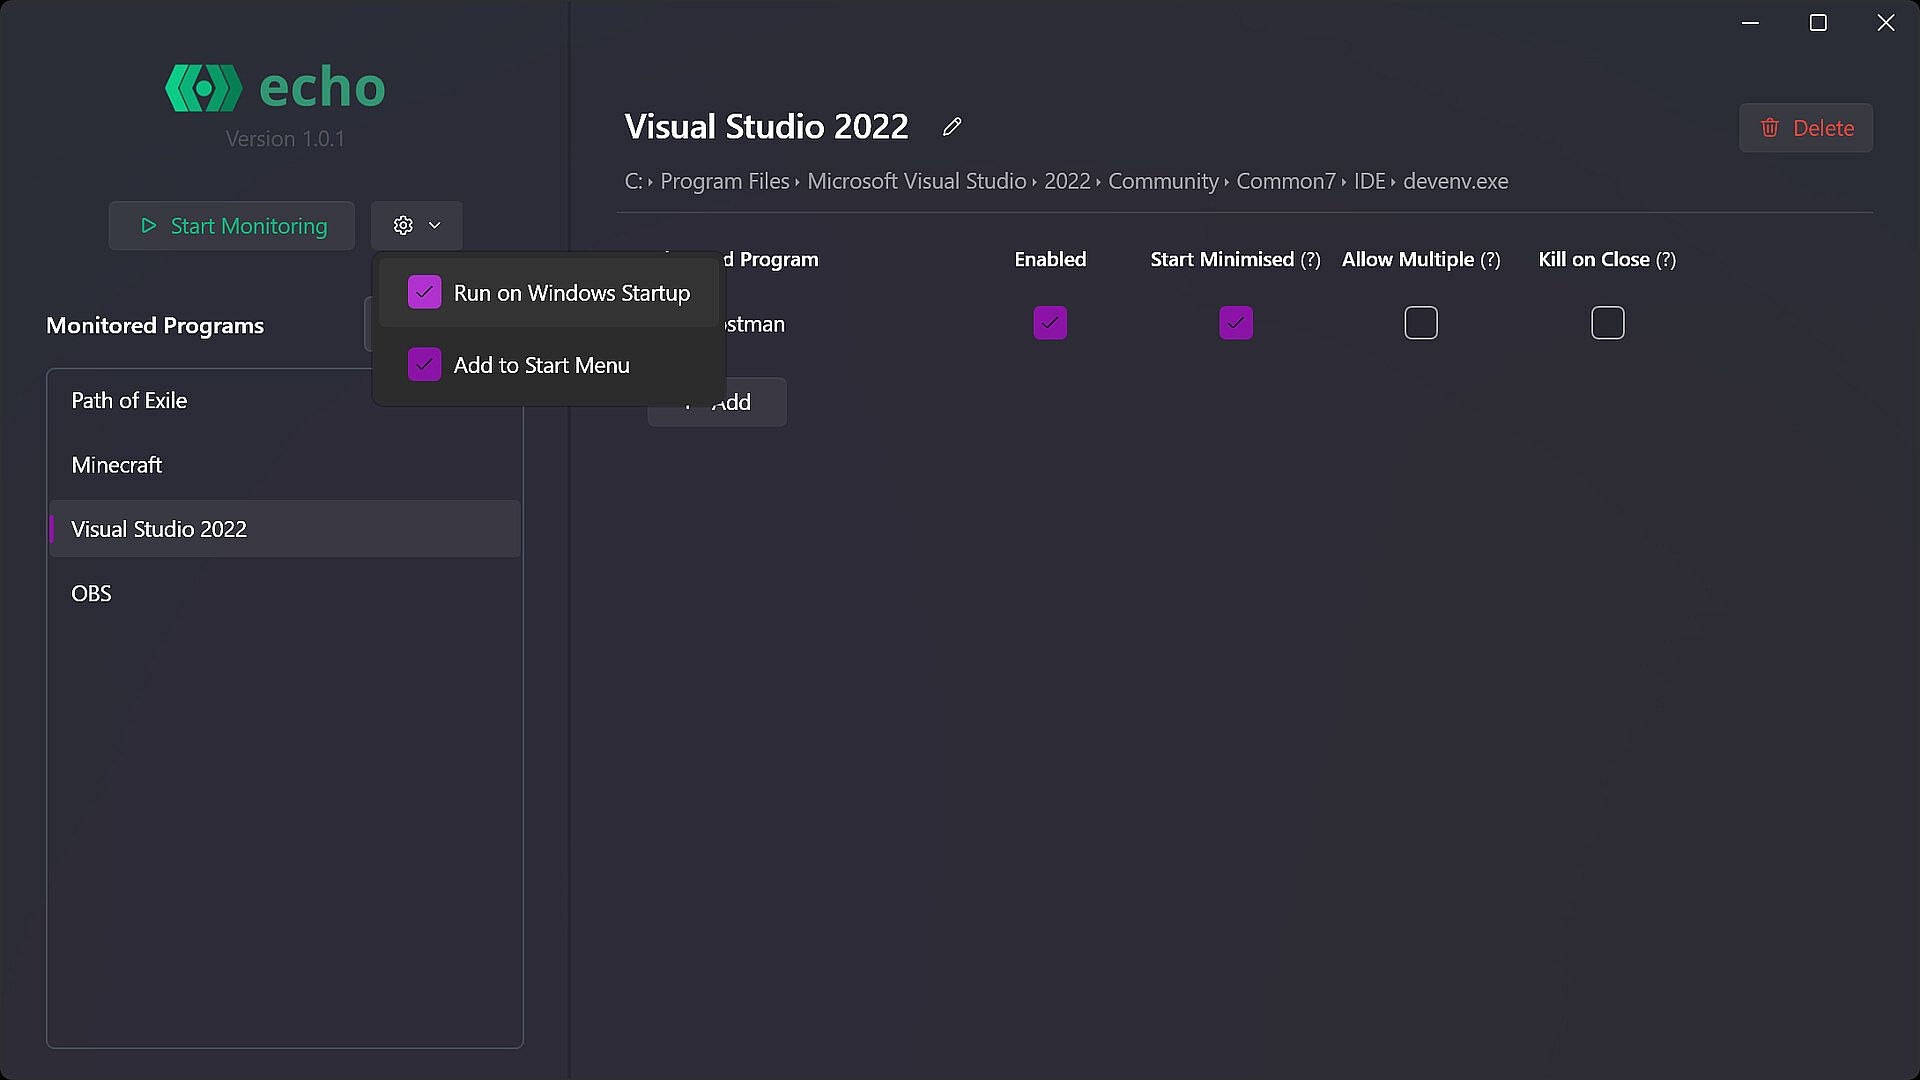Image resolution: width=1920 pixels, height=1080 pixels.
Task: Click the echo logo icon
Action: pyautogui.click(x=204, y=88)
